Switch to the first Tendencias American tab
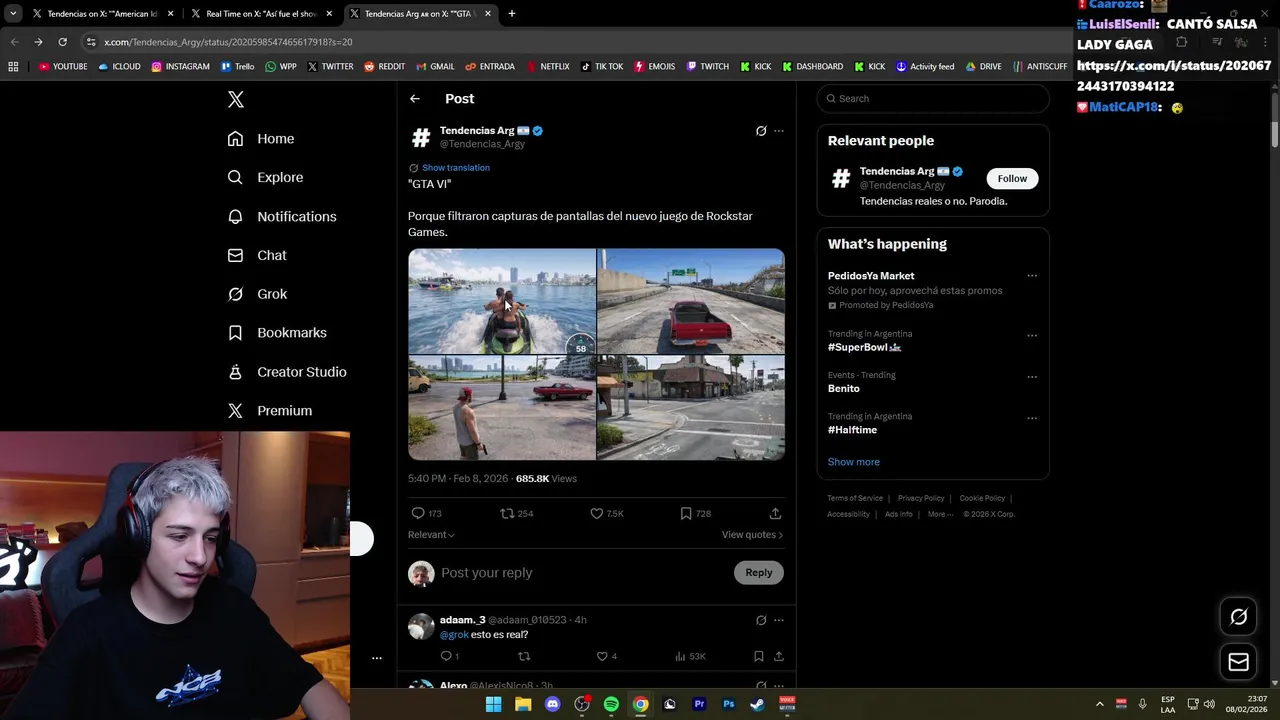Screen dimensions: 1280x720 pos(103,14)
